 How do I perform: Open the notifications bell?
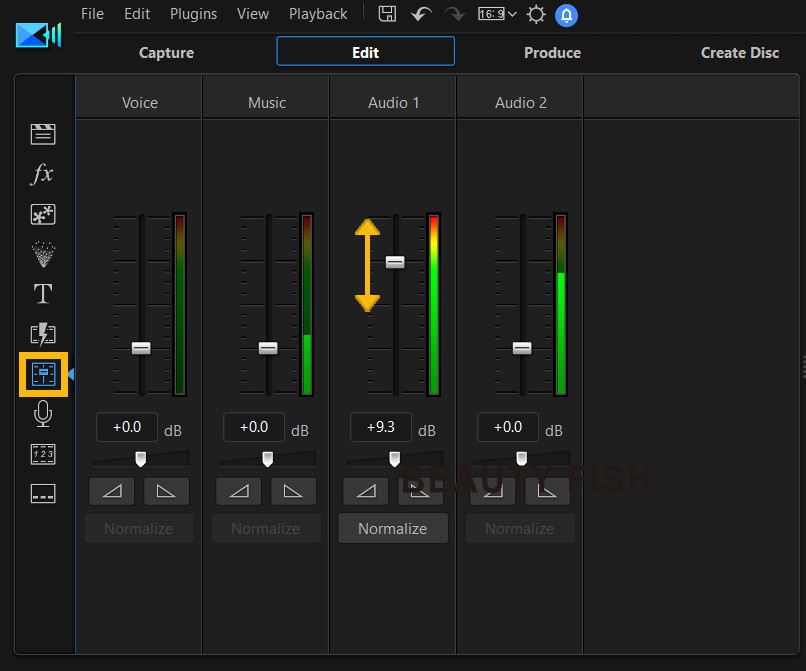(x=567, y=15)
